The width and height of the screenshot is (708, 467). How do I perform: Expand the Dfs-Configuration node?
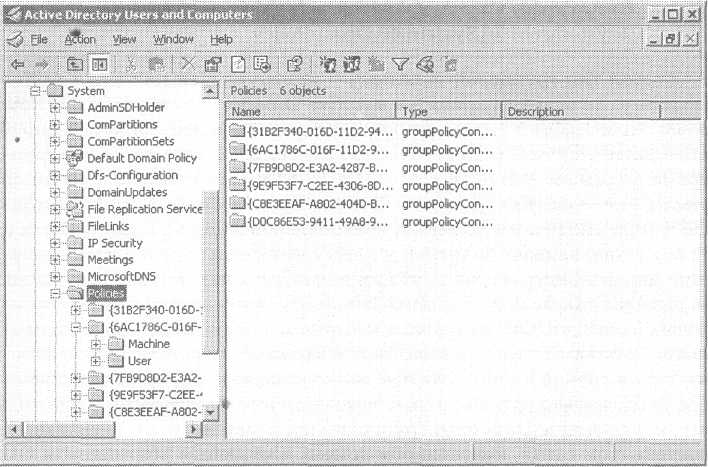click(55, 175)
